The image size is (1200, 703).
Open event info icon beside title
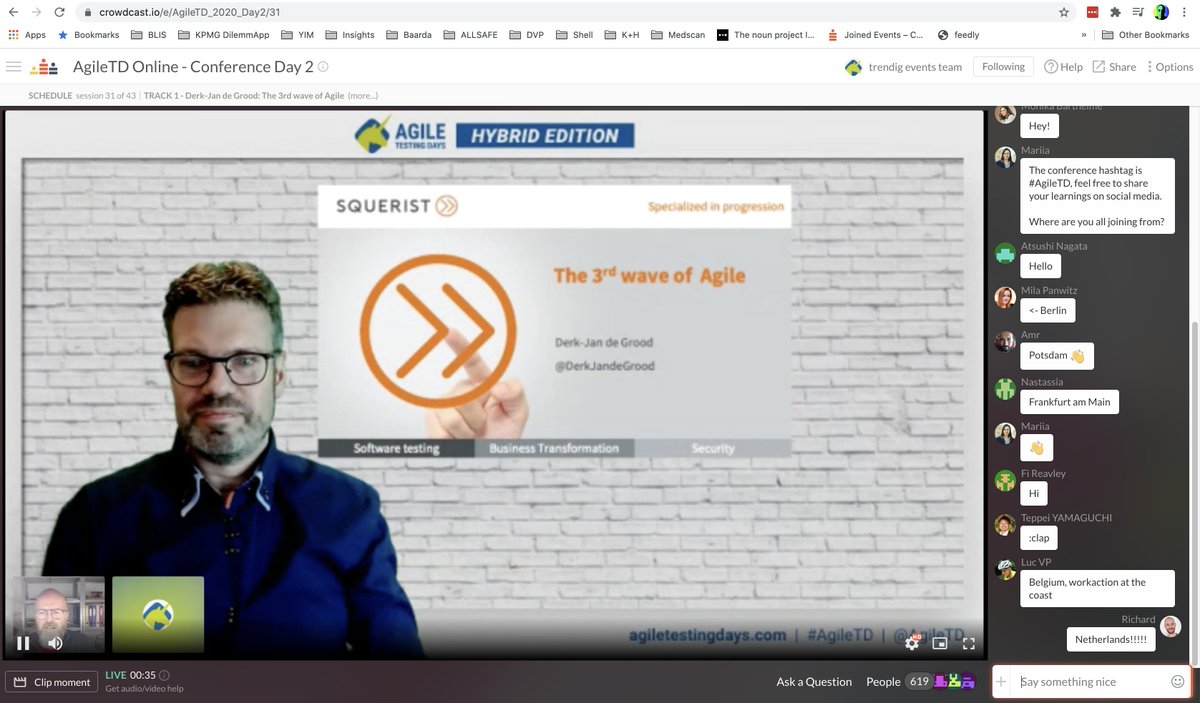pyautogui.click(x=323, y=66)
